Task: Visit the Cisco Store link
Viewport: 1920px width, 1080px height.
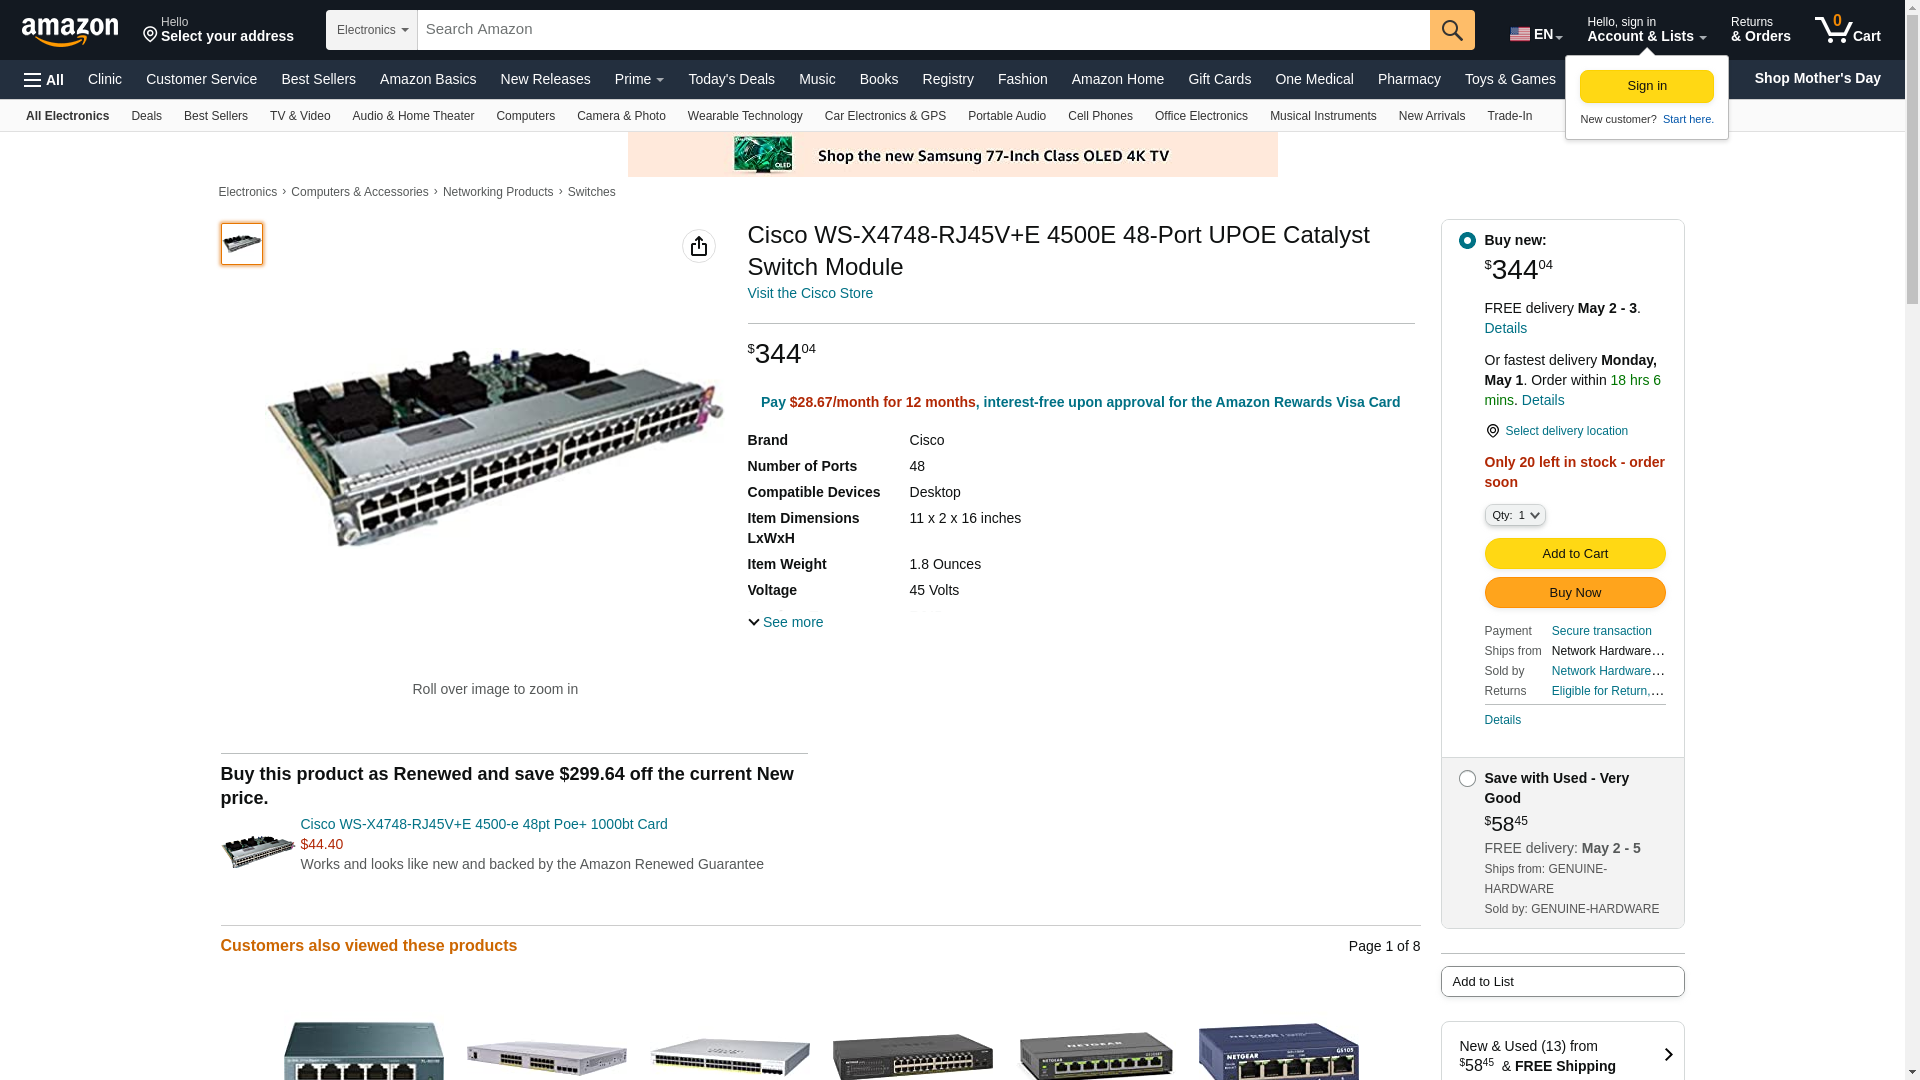Action: [810, 293]
